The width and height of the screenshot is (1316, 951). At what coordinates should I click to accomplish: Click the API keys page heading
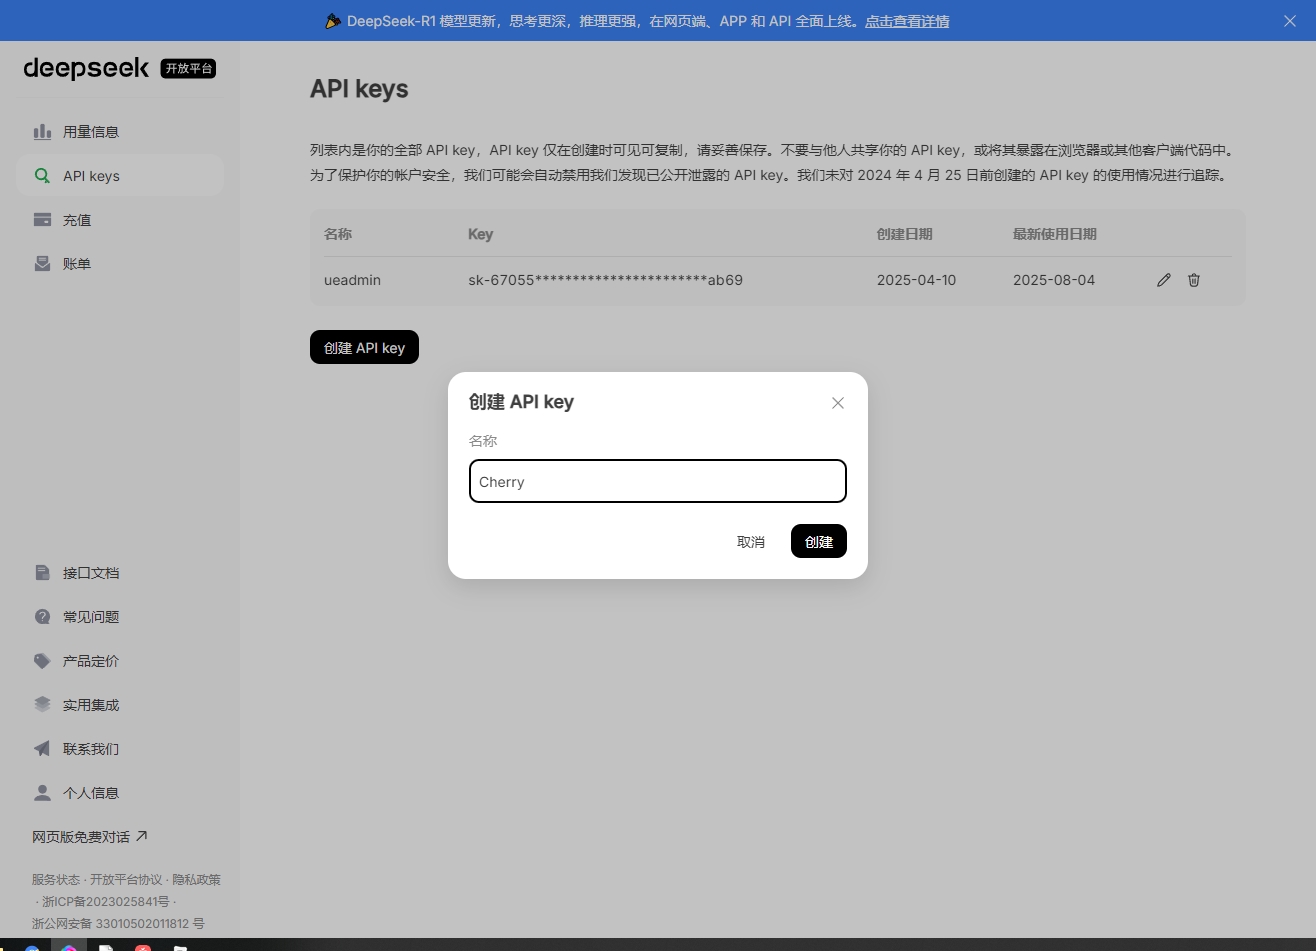coord(359,89)
